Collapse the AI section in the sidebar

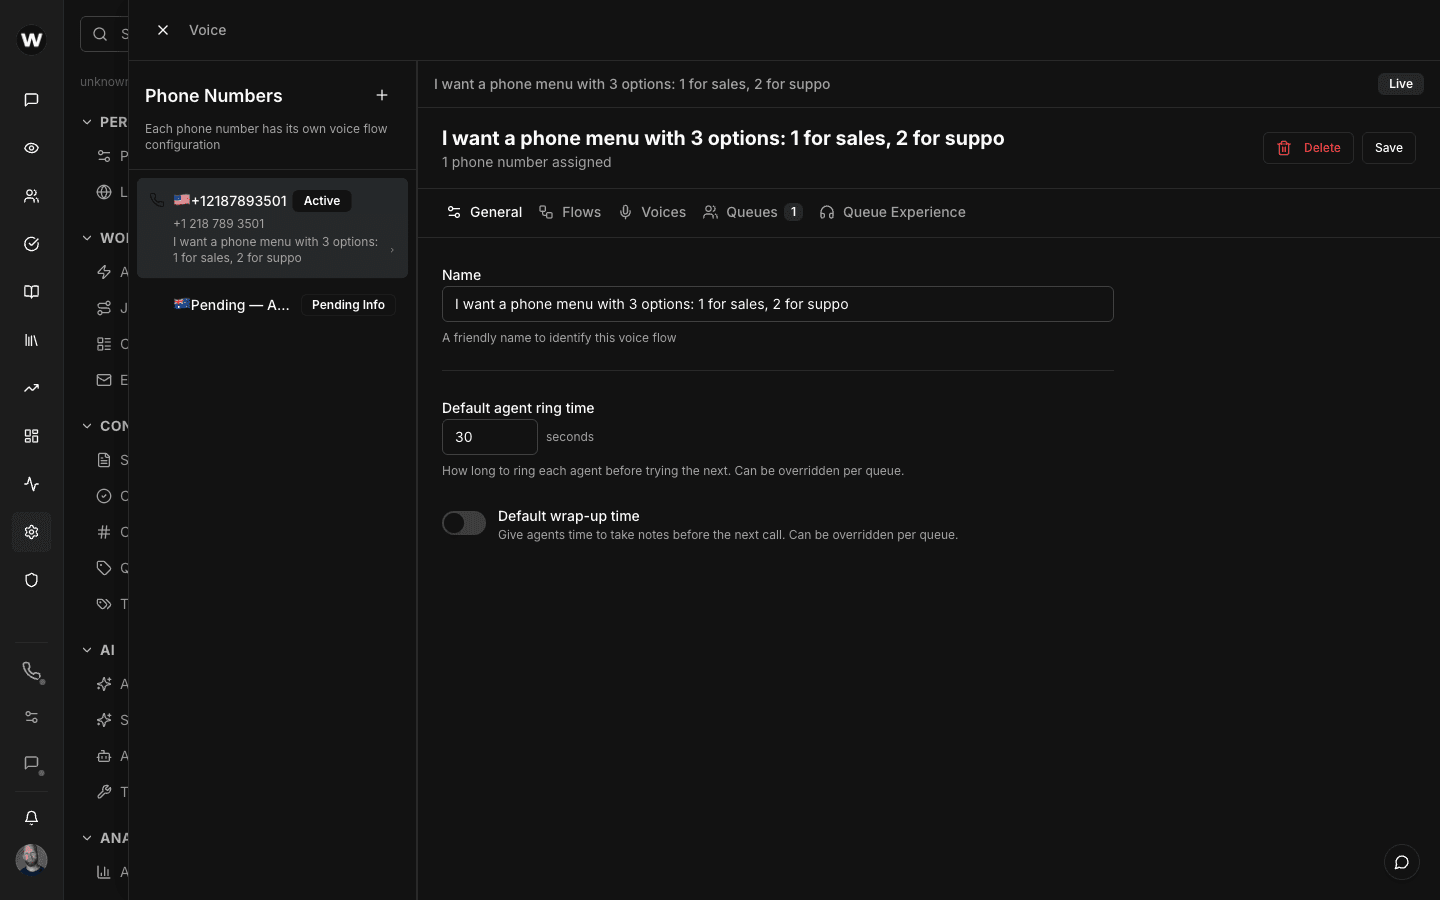pyautogui.click(x=87, y=649)
